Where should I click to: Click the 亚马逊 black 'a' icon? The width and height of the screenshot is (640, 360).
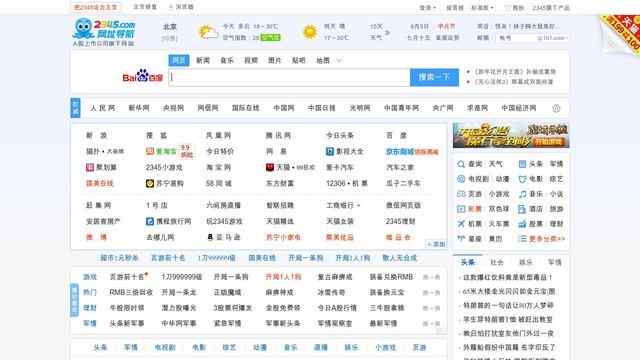click(x=210, y=237)
